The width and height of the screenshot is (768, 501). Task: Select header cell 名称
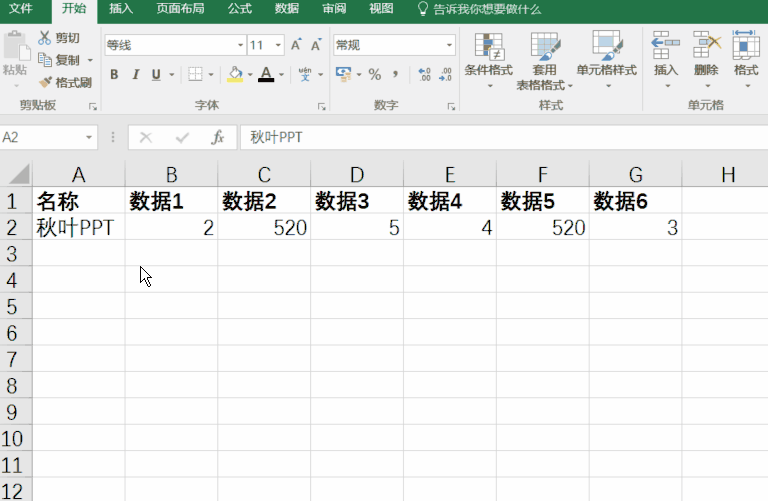(78, 201)
